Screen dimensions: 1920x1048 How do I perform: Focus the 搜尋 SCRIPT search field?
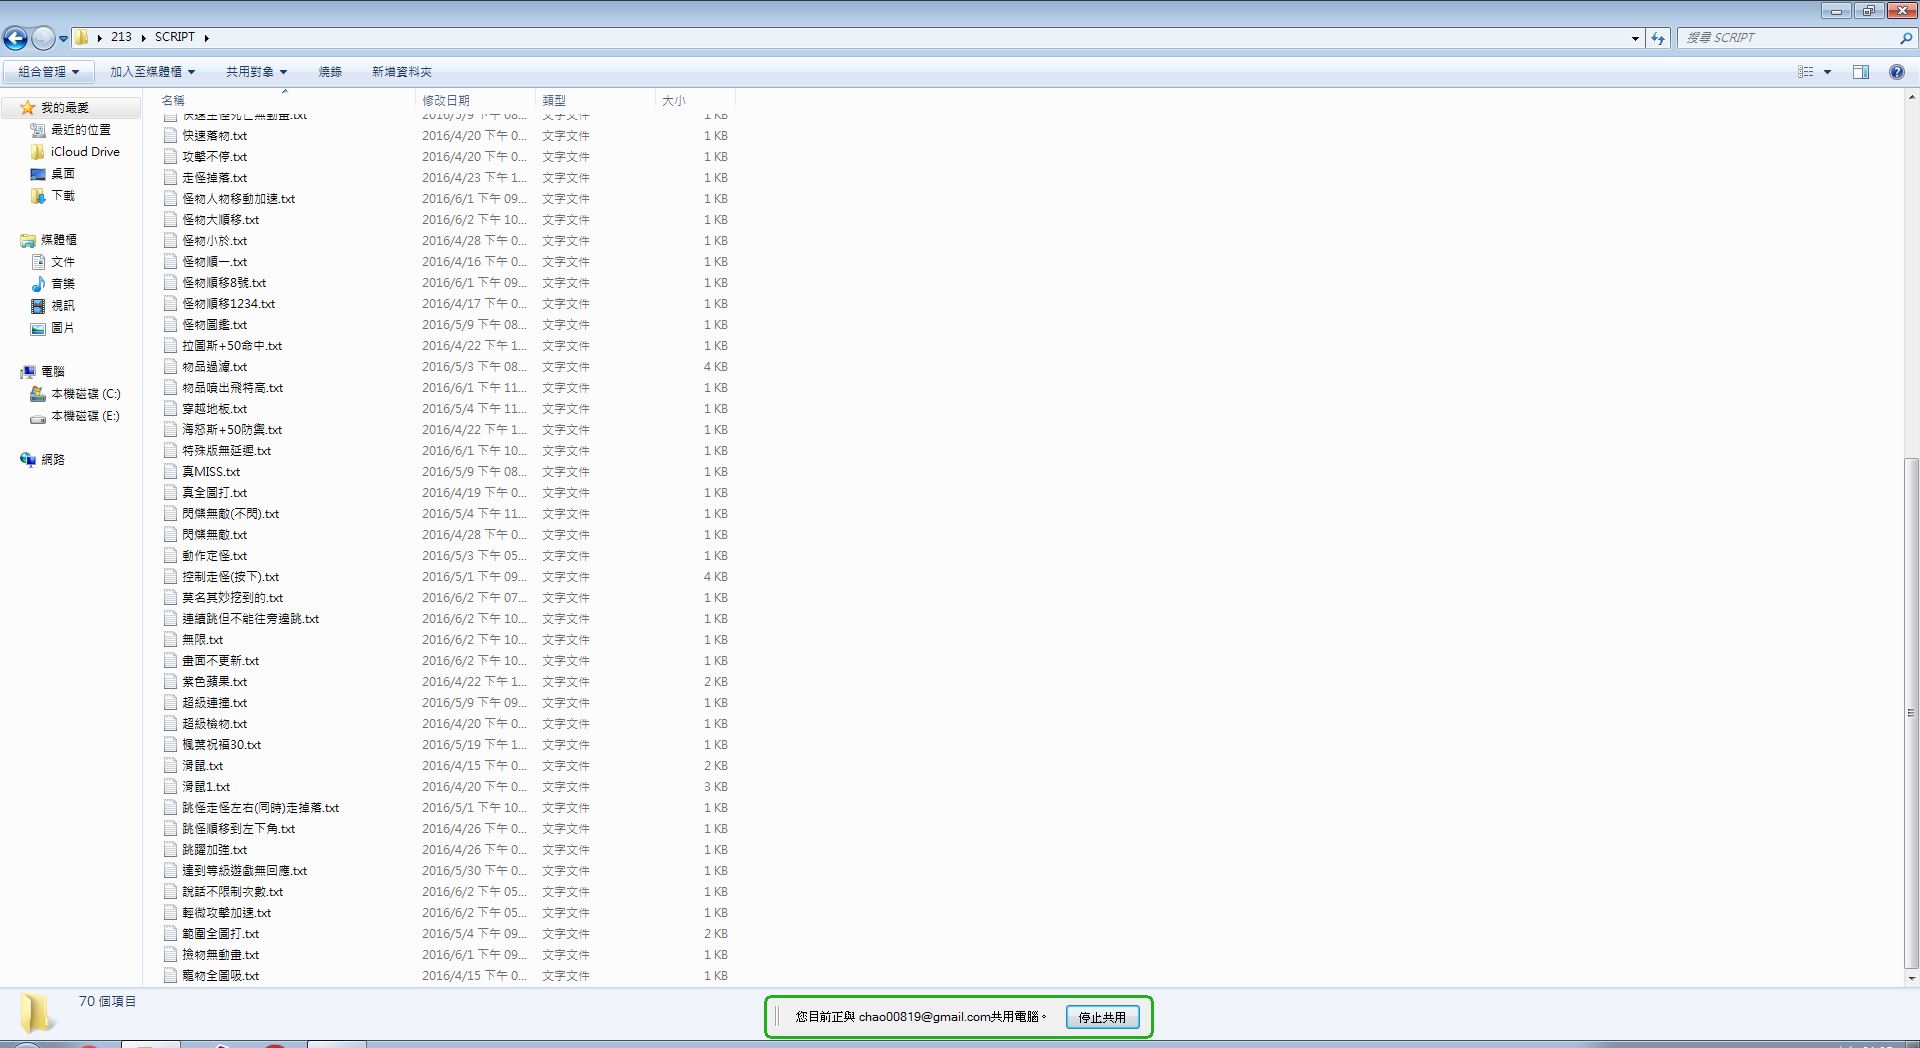1787,38
